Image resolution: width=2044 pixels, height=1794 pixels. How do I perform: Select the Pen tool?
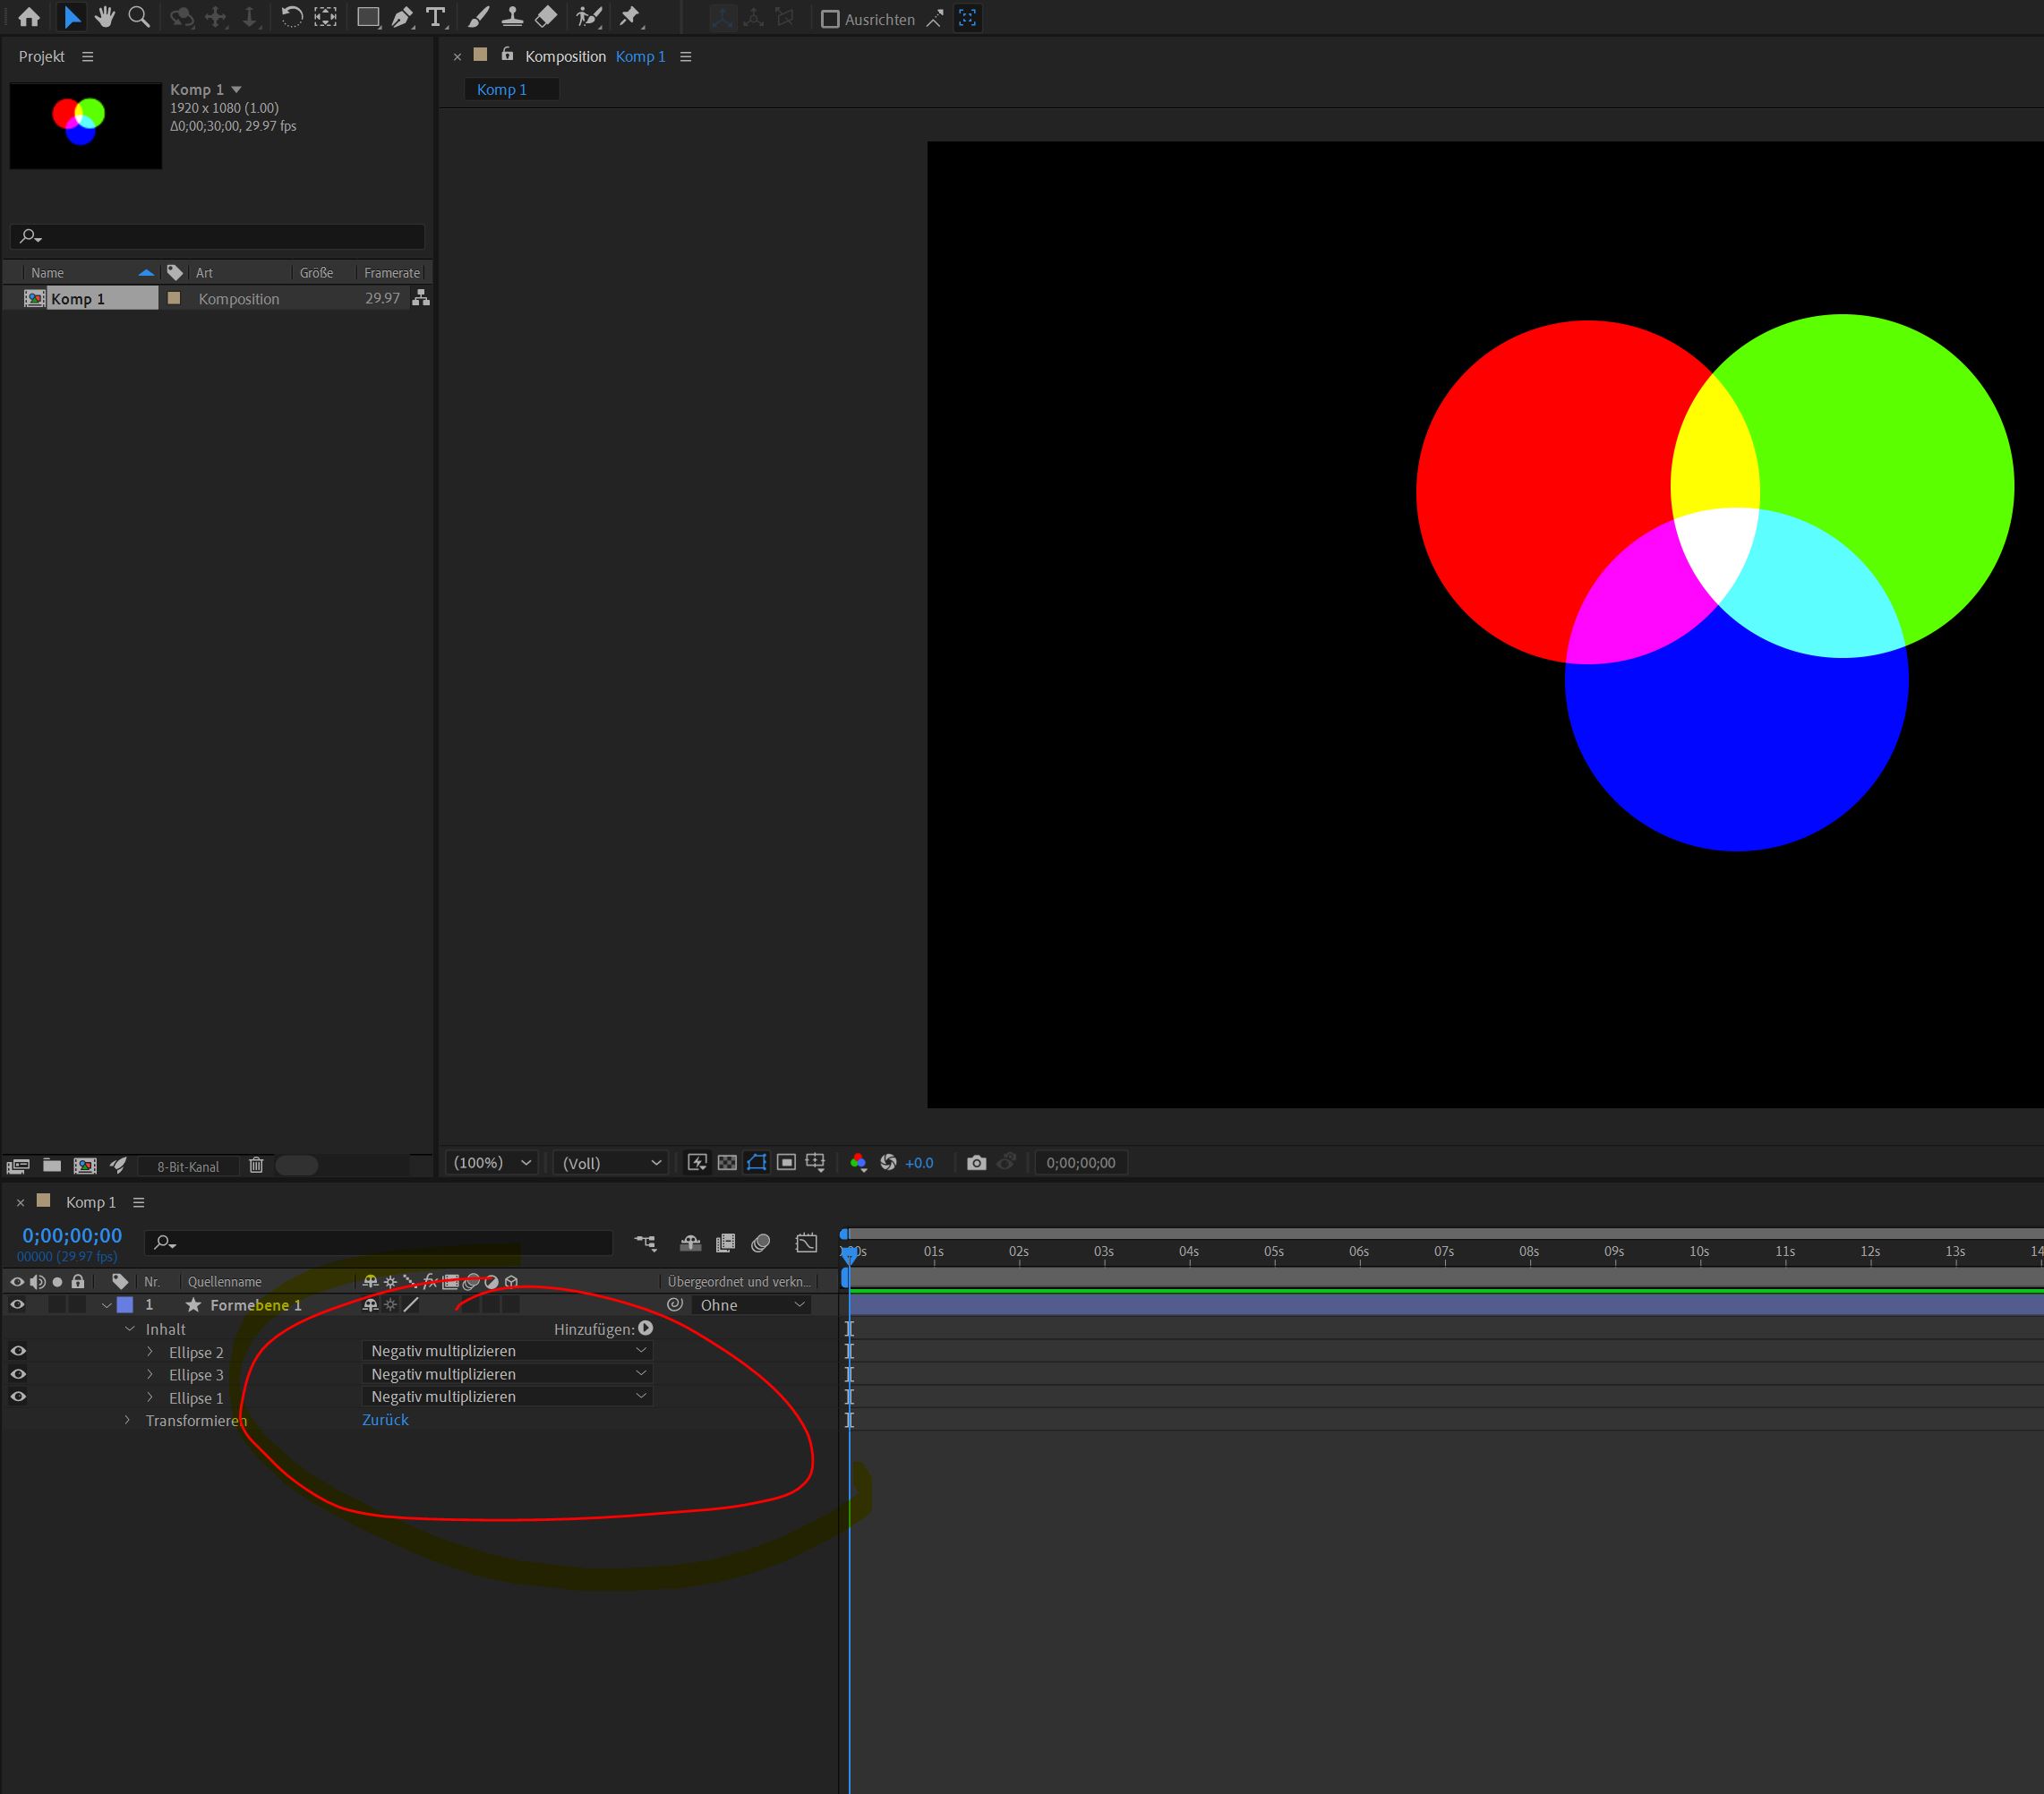[402, 17]
